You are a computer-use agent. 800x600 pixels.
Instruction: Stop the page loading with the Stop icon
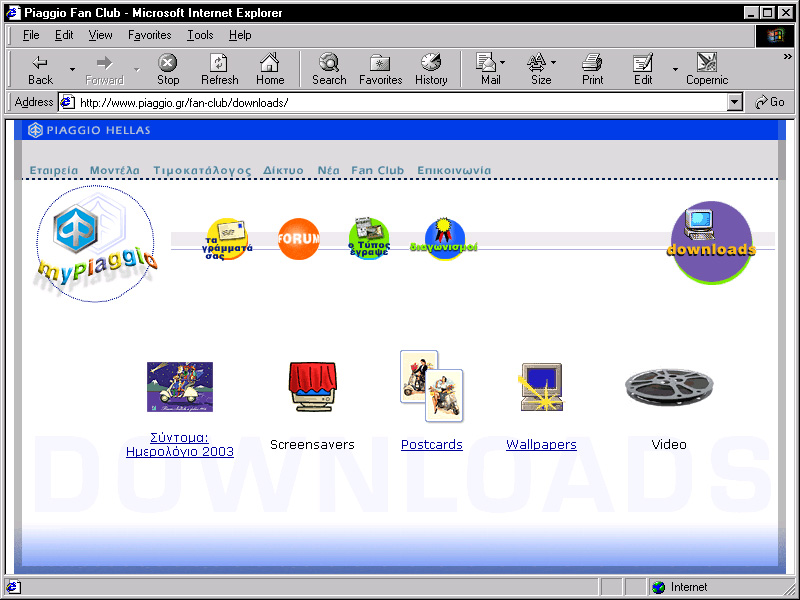pos(168,69)
